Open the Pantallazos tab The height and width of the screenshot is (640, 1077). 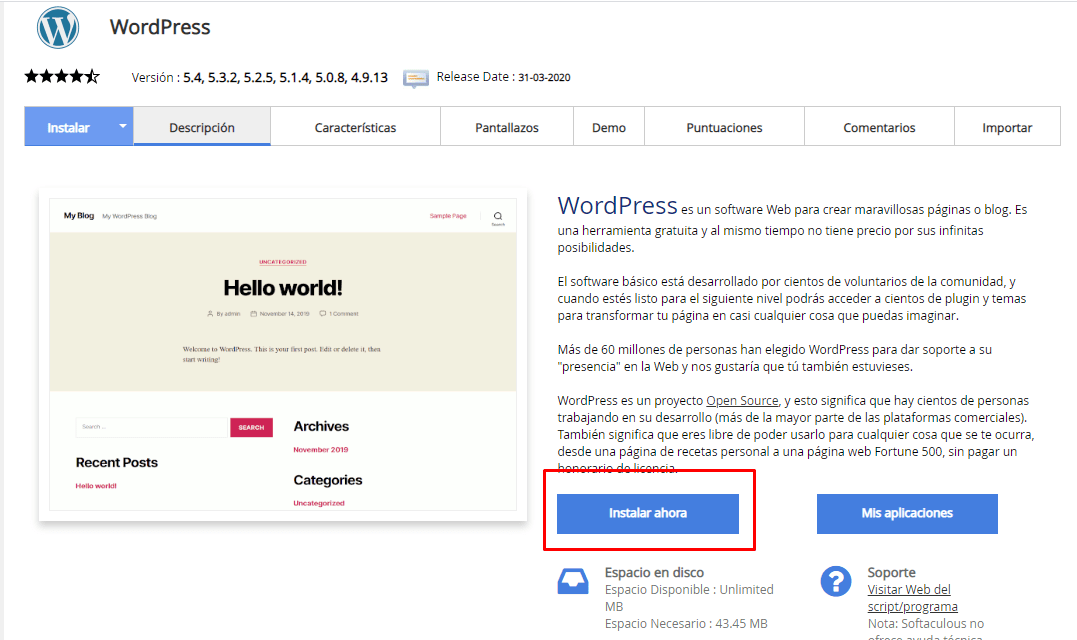click(x=507, y=127)
